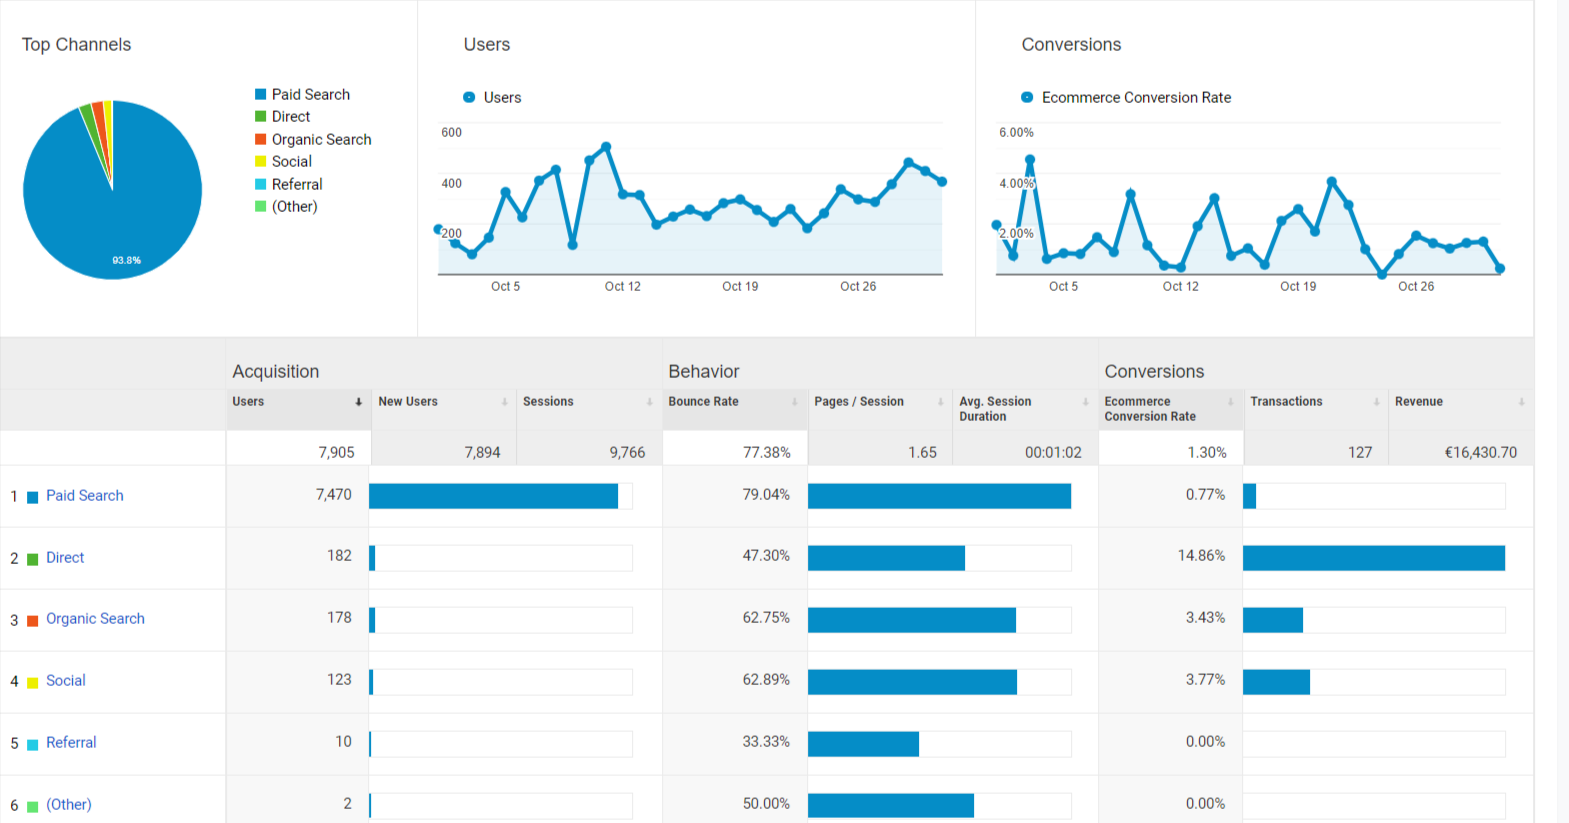
Task: Sort by Pages / Session arrow
Action: tap(940, 402)
